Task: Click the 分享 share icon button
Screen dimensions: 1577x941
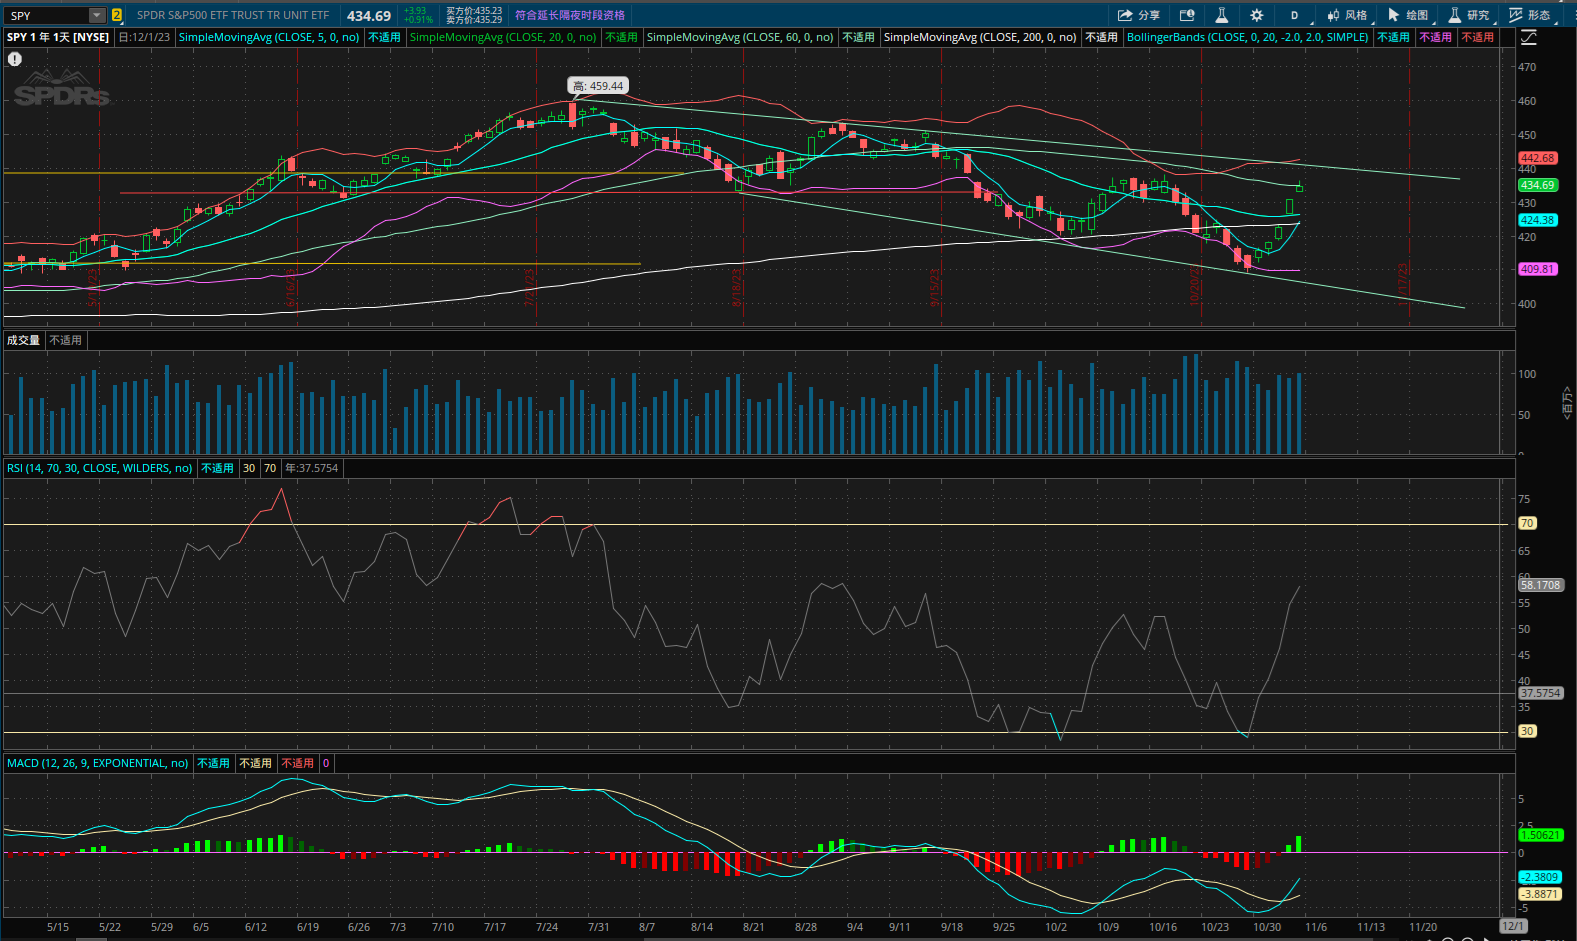Action: coord(1138,15)
